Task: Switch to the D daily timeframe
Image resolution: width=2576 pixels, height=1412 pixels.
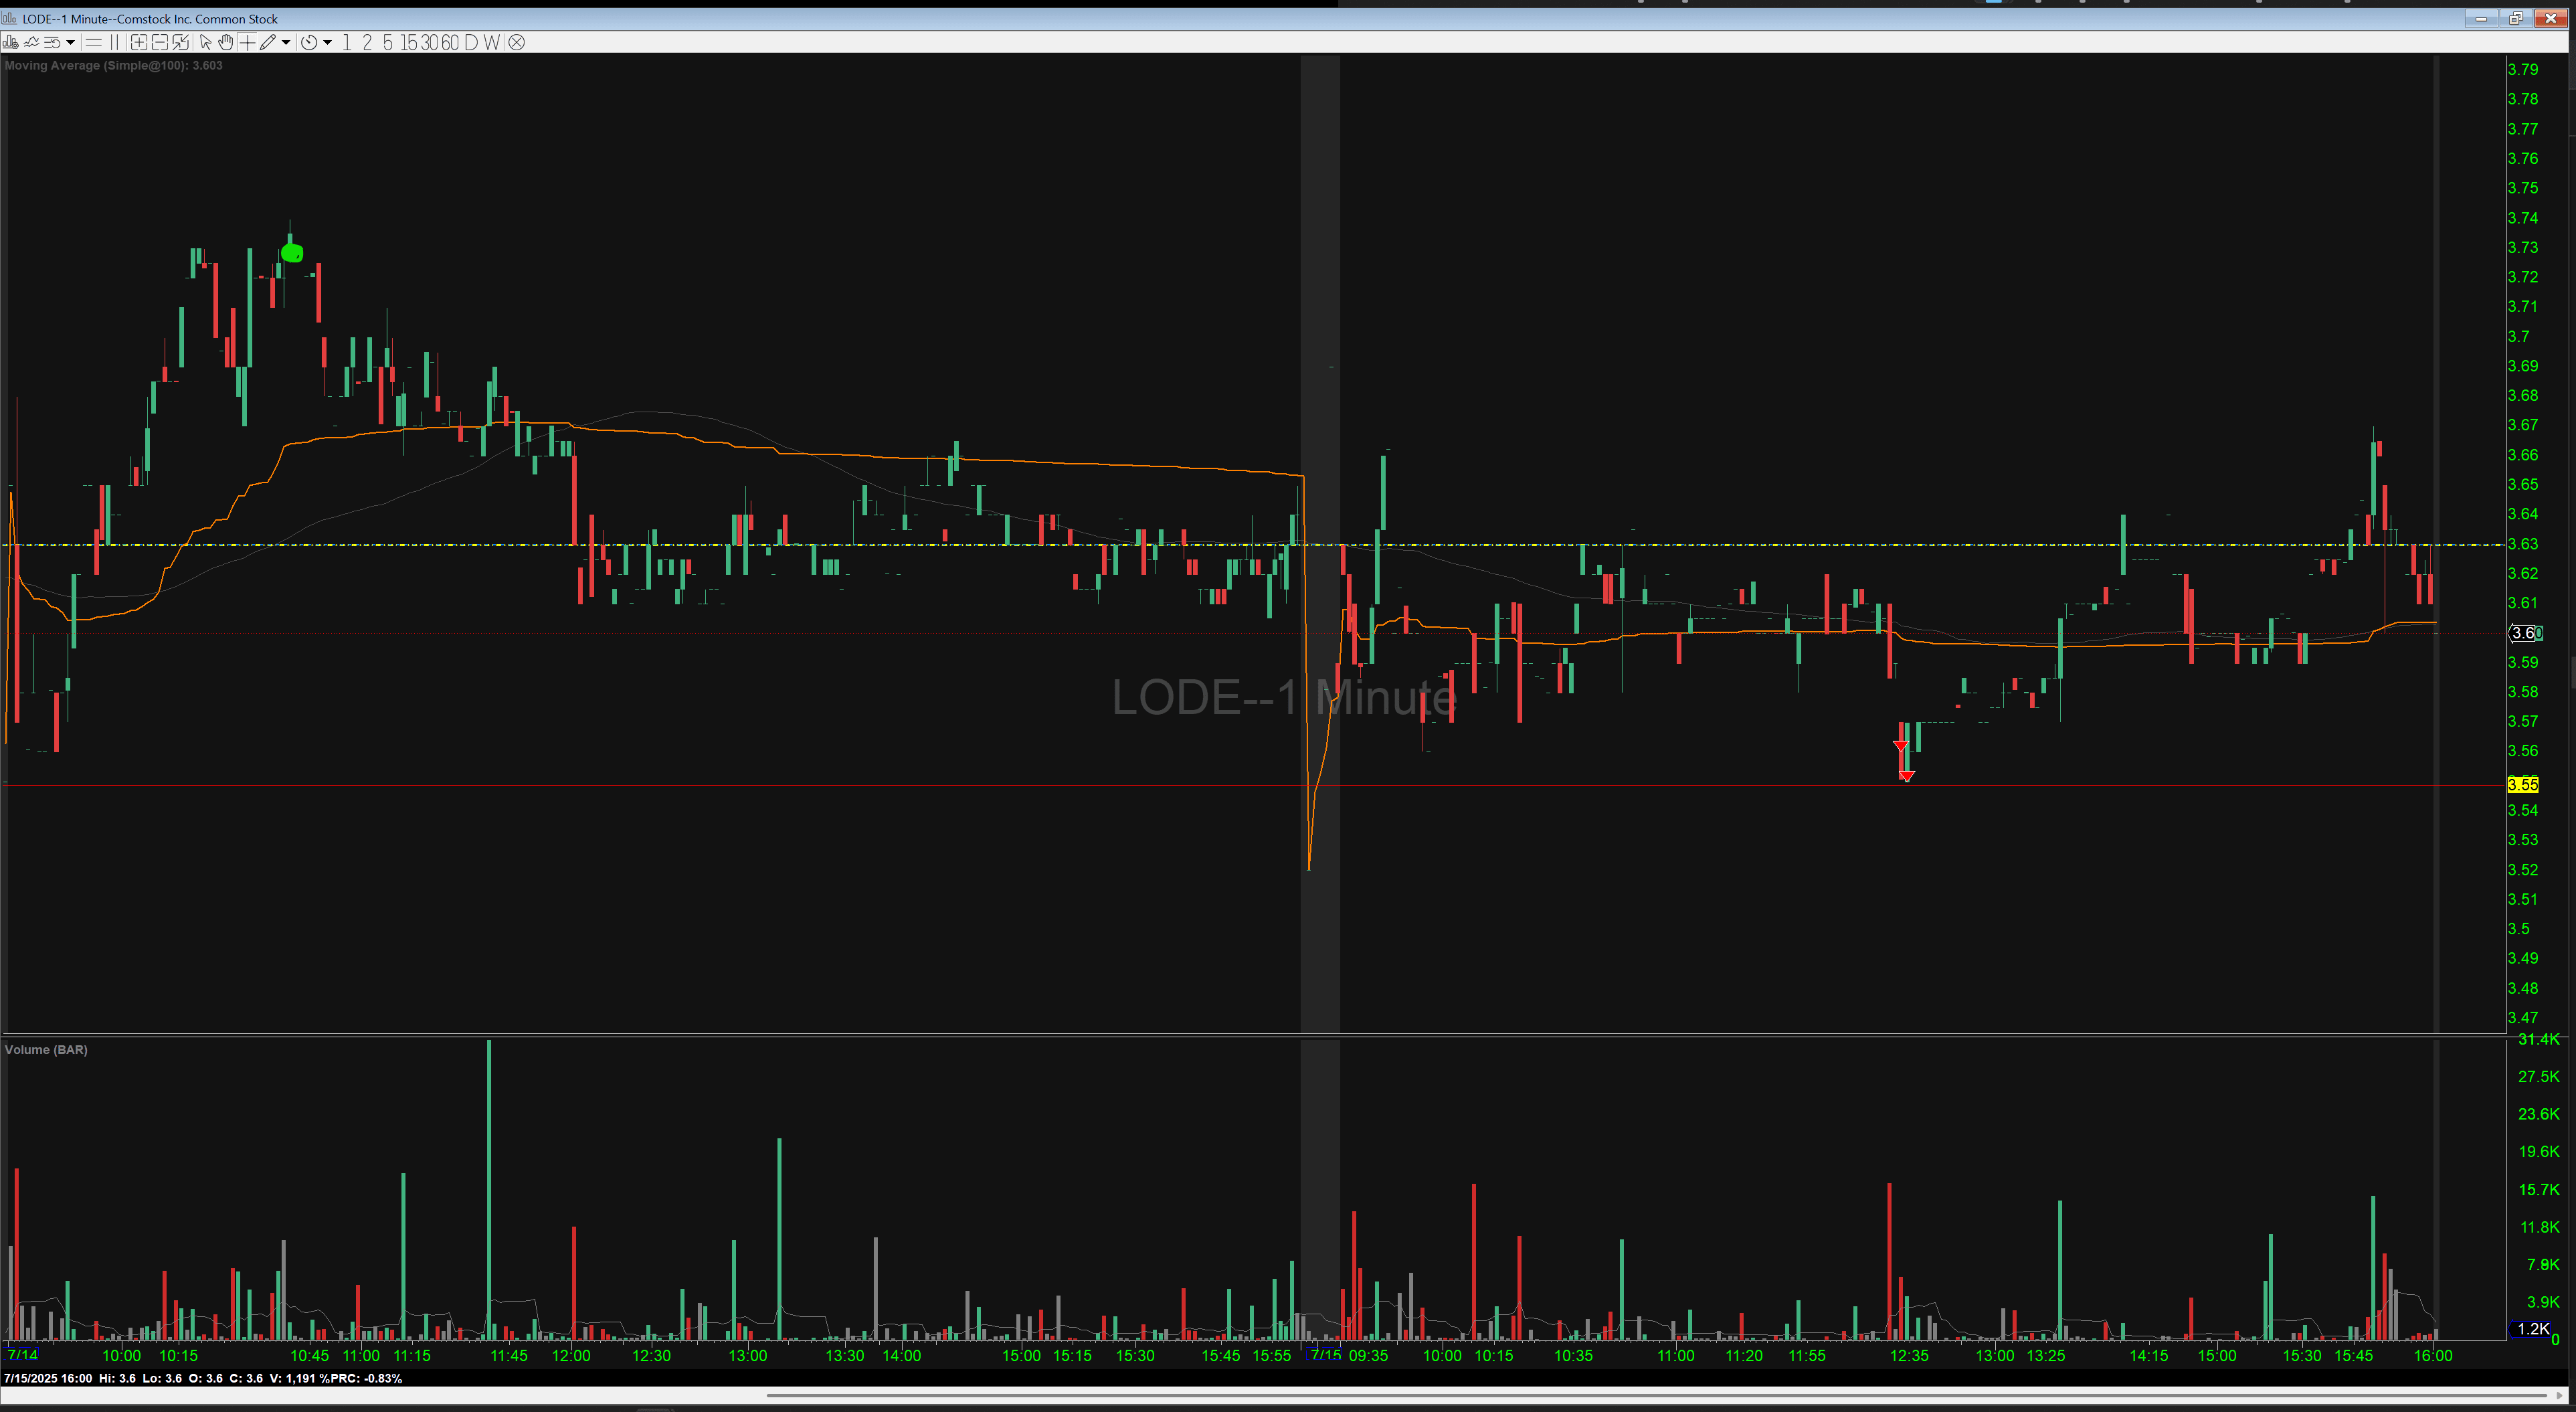Action: point(471,42)
